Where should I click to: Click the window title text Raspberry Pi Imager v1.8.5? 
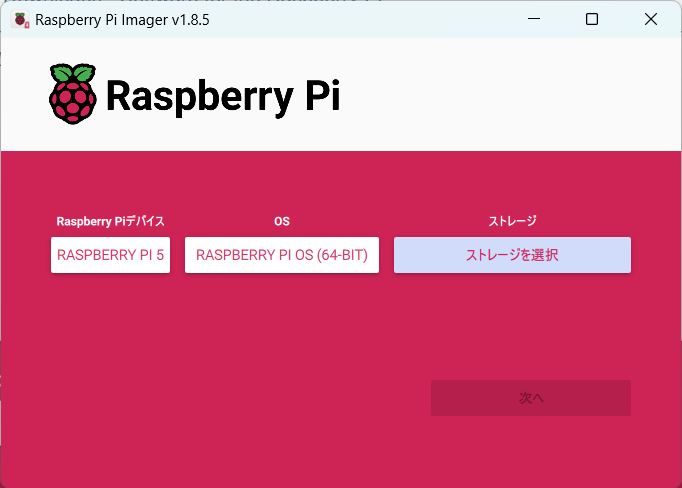coord(122,19)
